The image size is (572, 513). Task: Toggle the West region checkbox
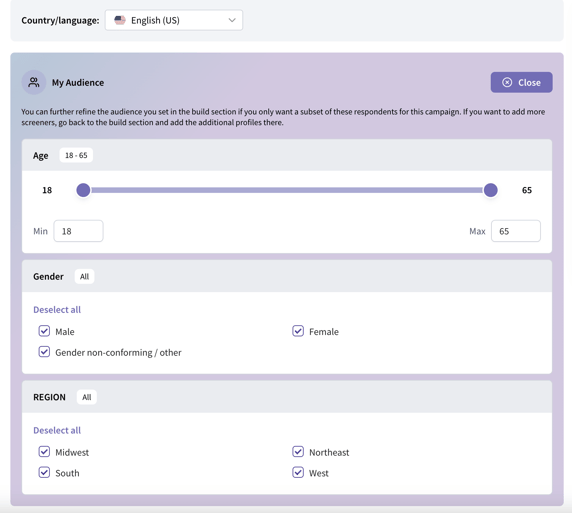click(x=298, y=472)
